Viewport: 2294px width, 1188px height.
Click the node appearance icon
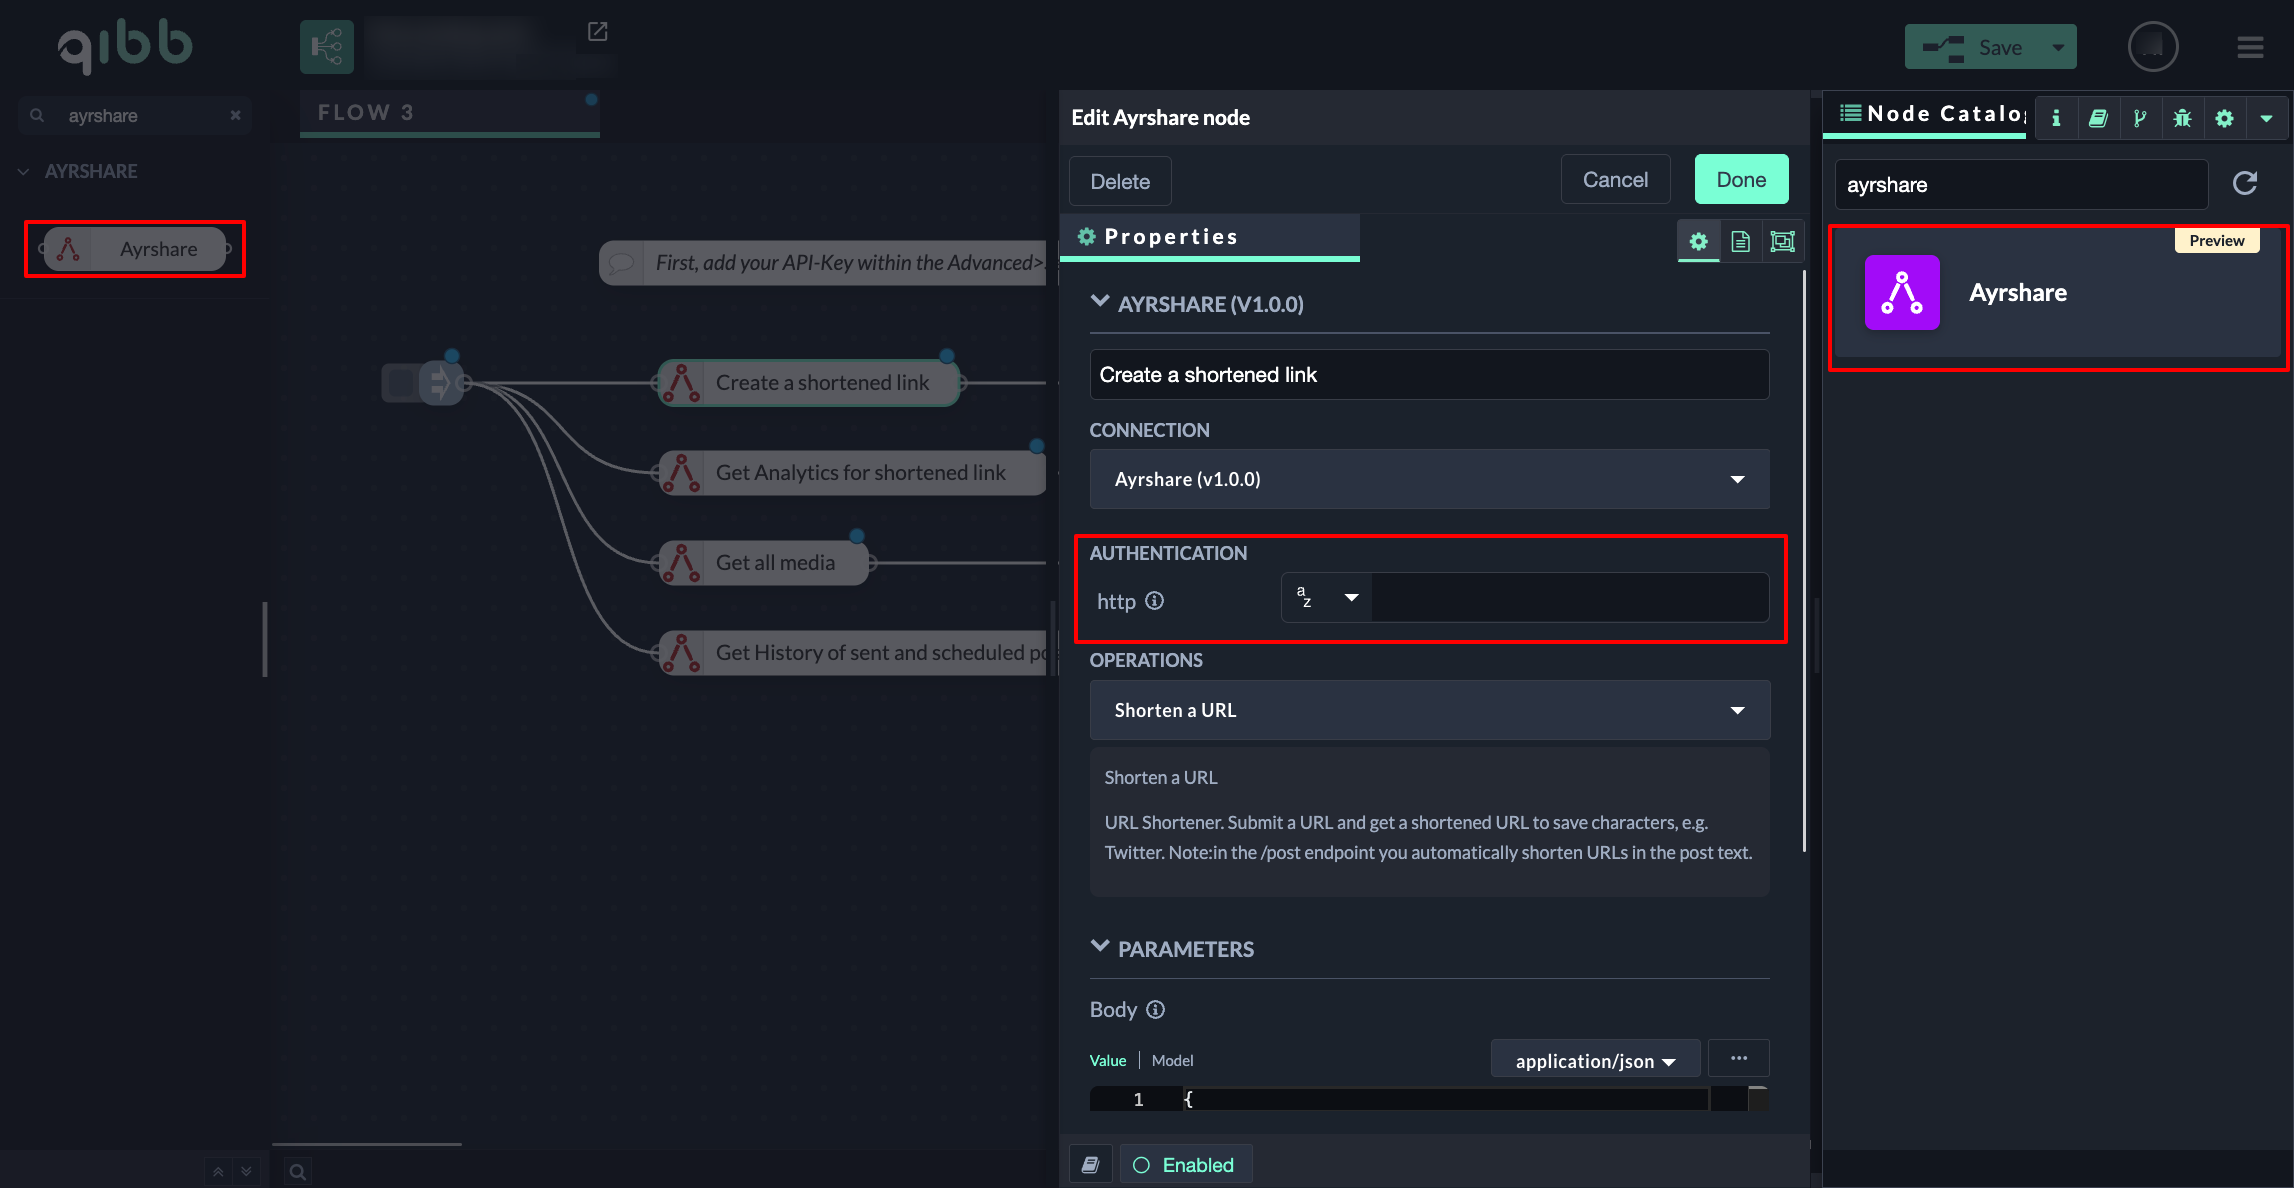1782,241
